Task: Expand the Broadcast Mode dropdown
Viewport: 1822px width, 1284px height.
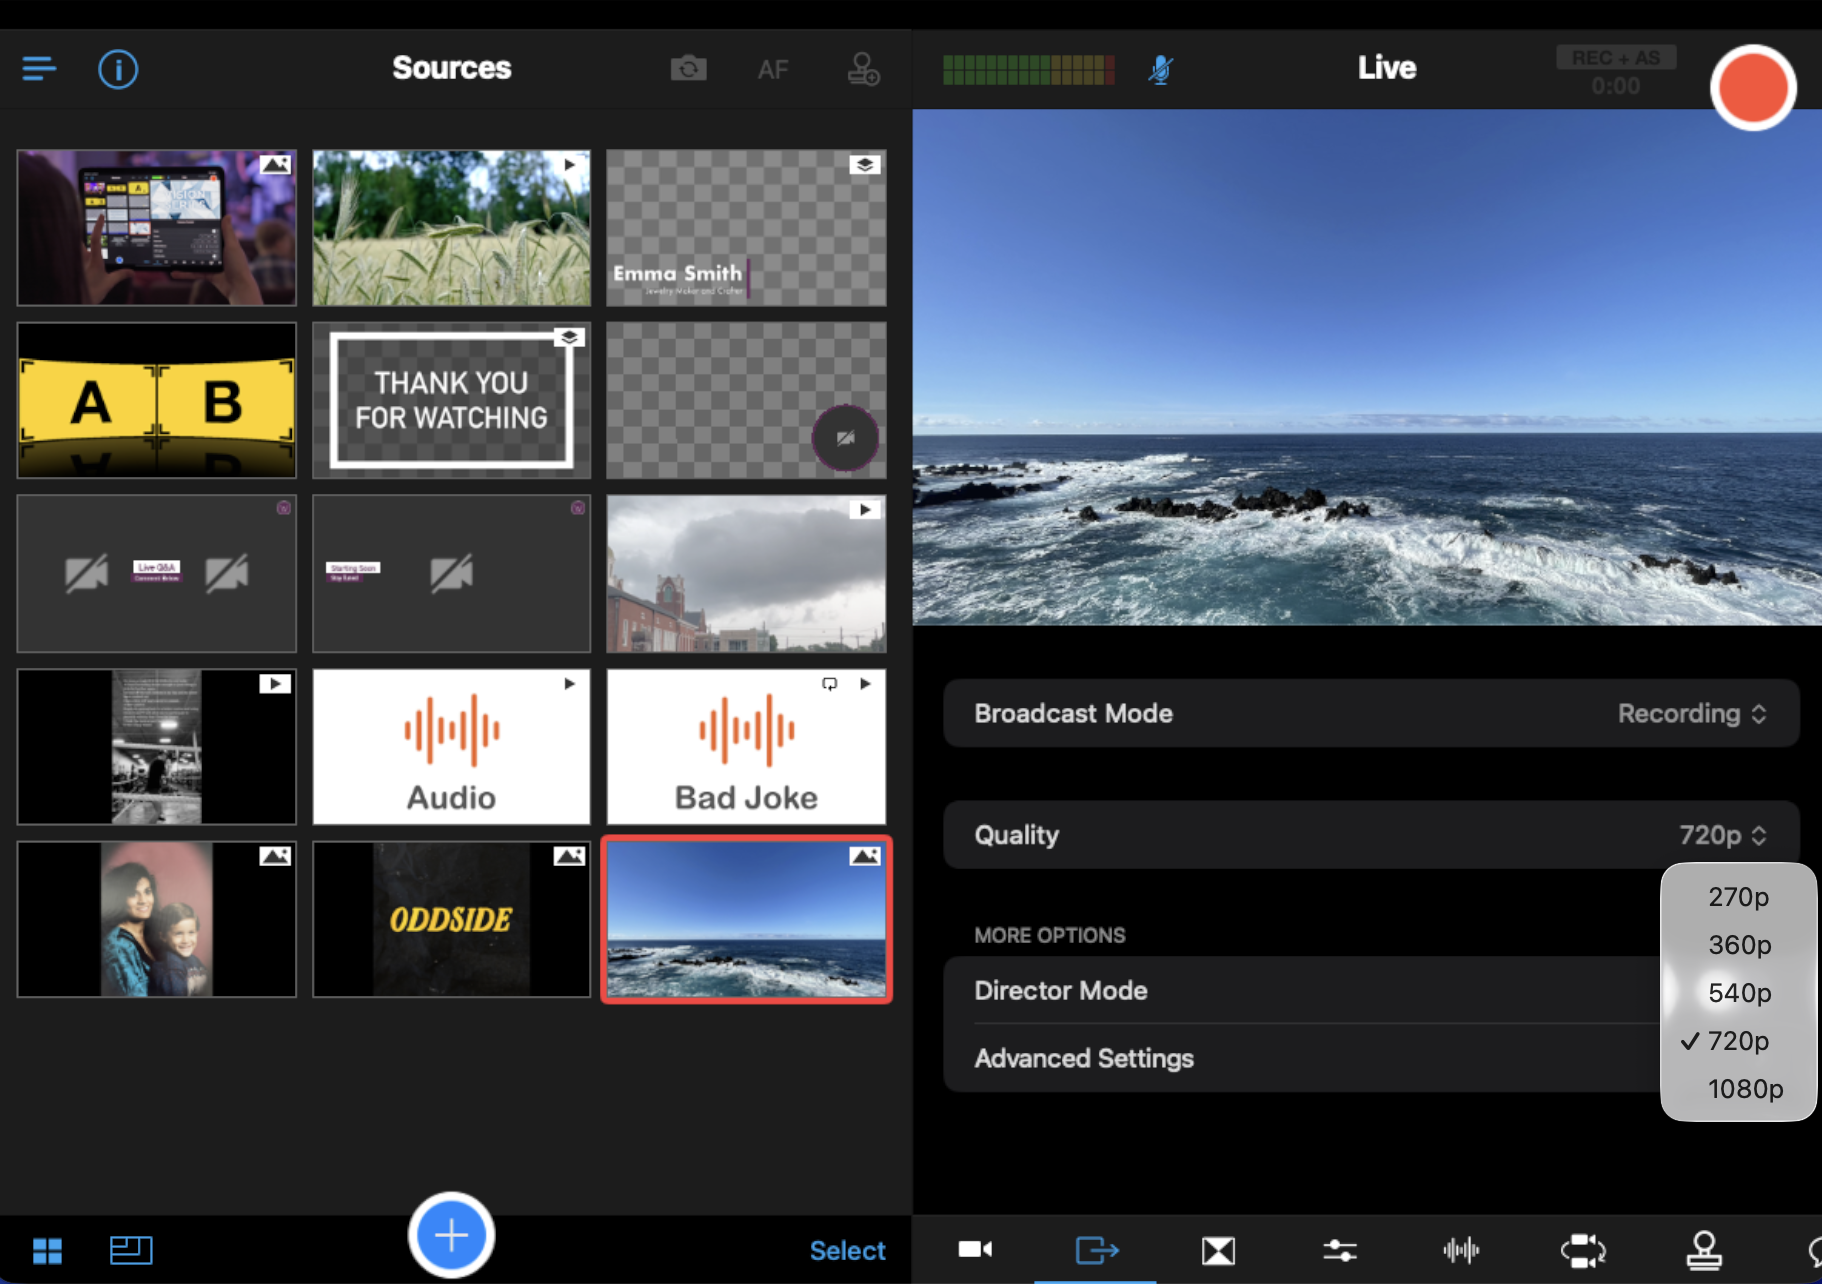Action: click(1691, 713)
